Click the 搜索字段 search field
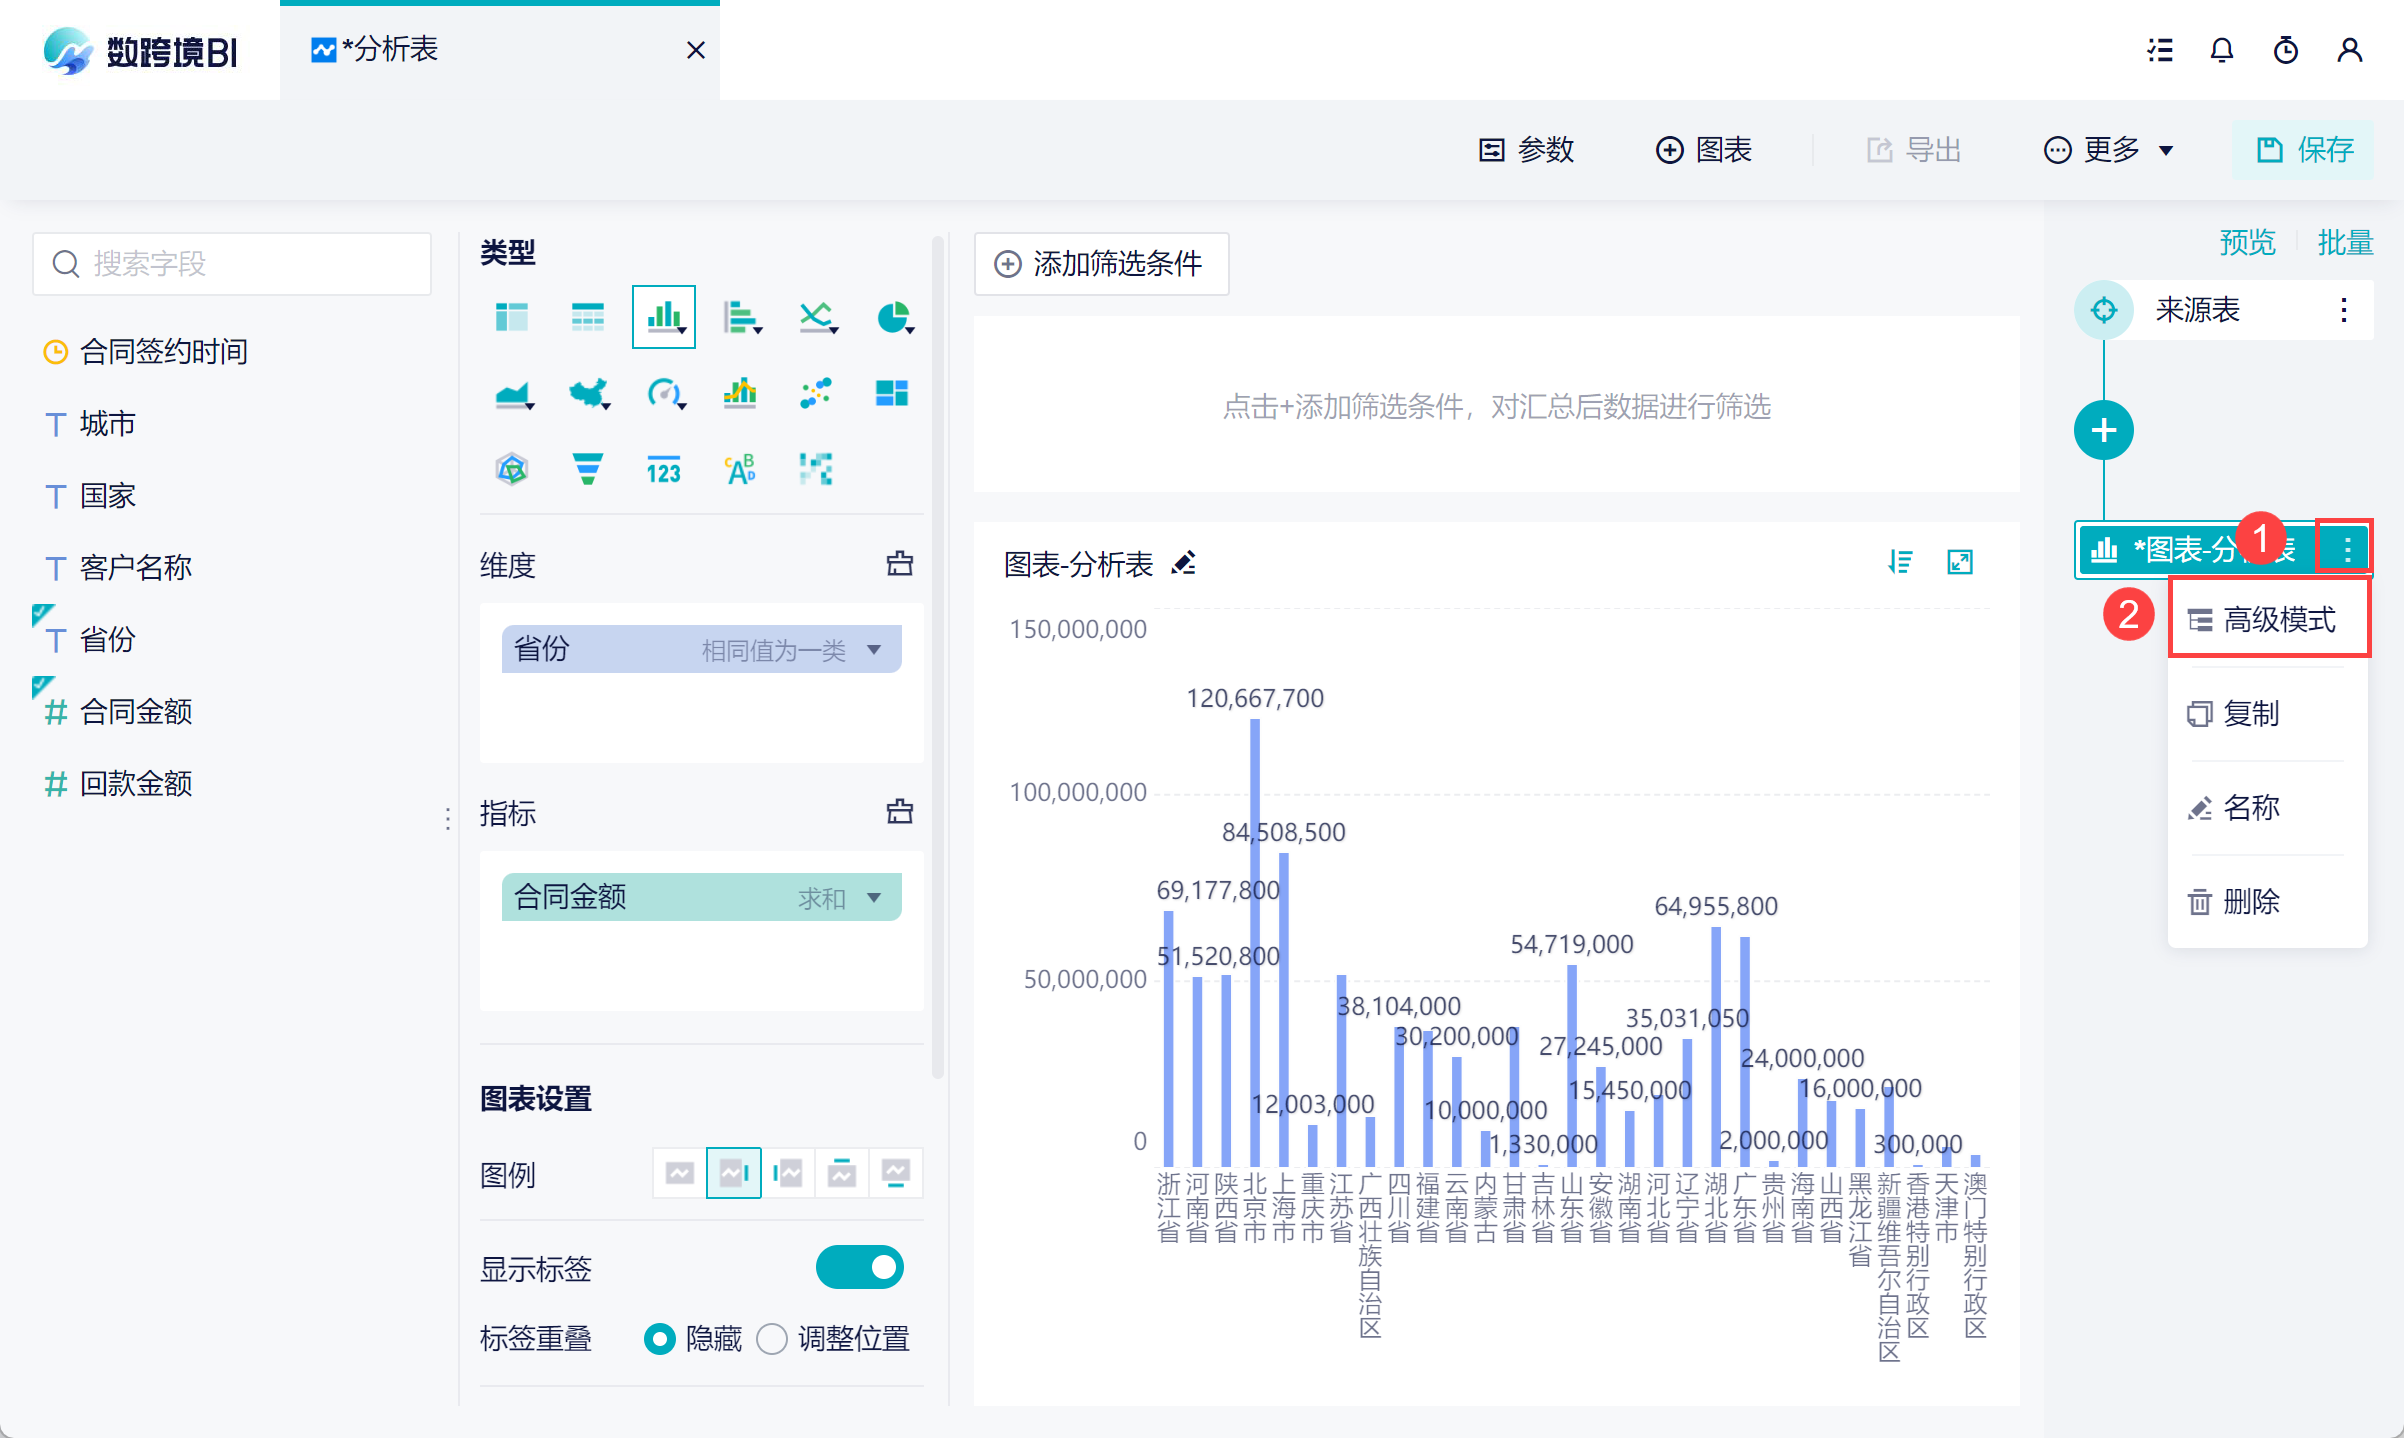Viewport: 2404px width, 1438px height. [x=232, y=264]
